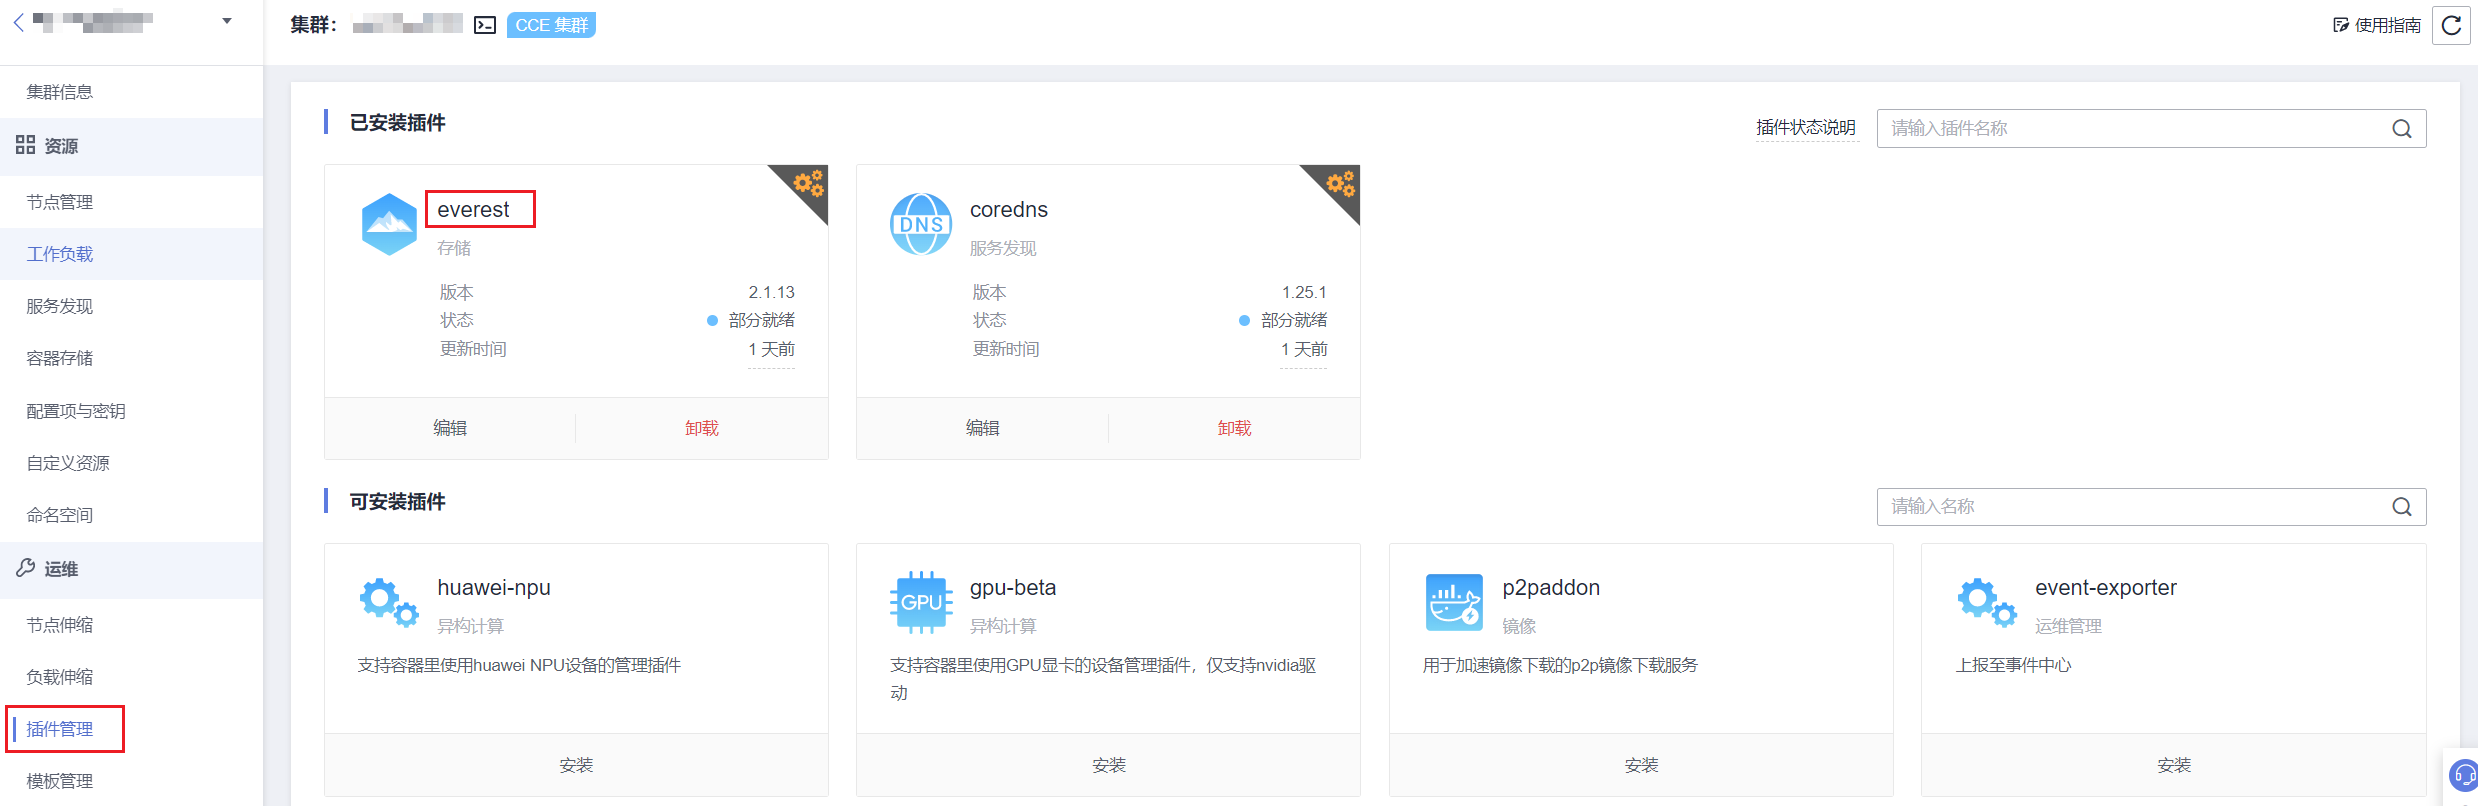Install the huawei-npu plugin
The width and height of the screenshot is (2478, 806).
coord(576,765)
